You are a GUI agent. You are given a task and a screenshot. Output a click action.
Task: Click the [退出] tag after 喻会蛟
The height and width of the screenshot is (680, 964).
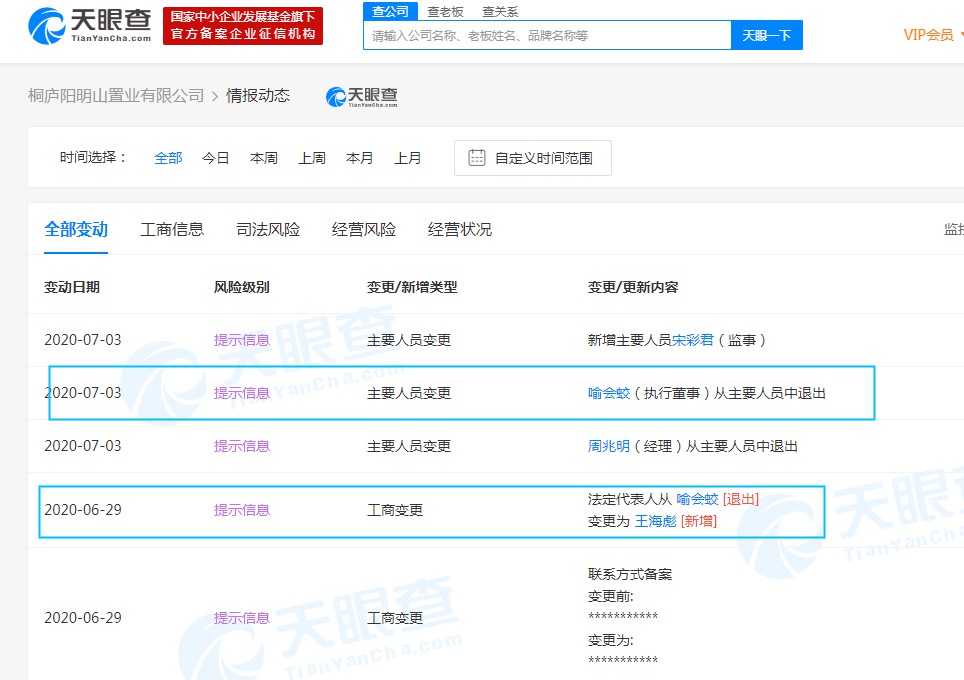(x=741, y=499)
